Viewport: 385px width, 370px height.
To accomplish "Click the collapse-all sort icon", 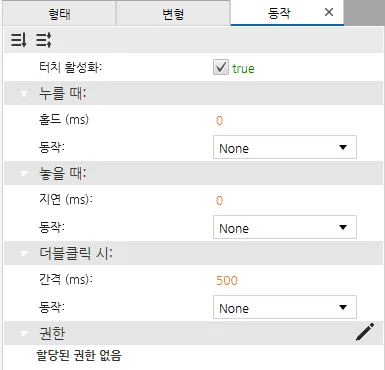I will (18, 40).
